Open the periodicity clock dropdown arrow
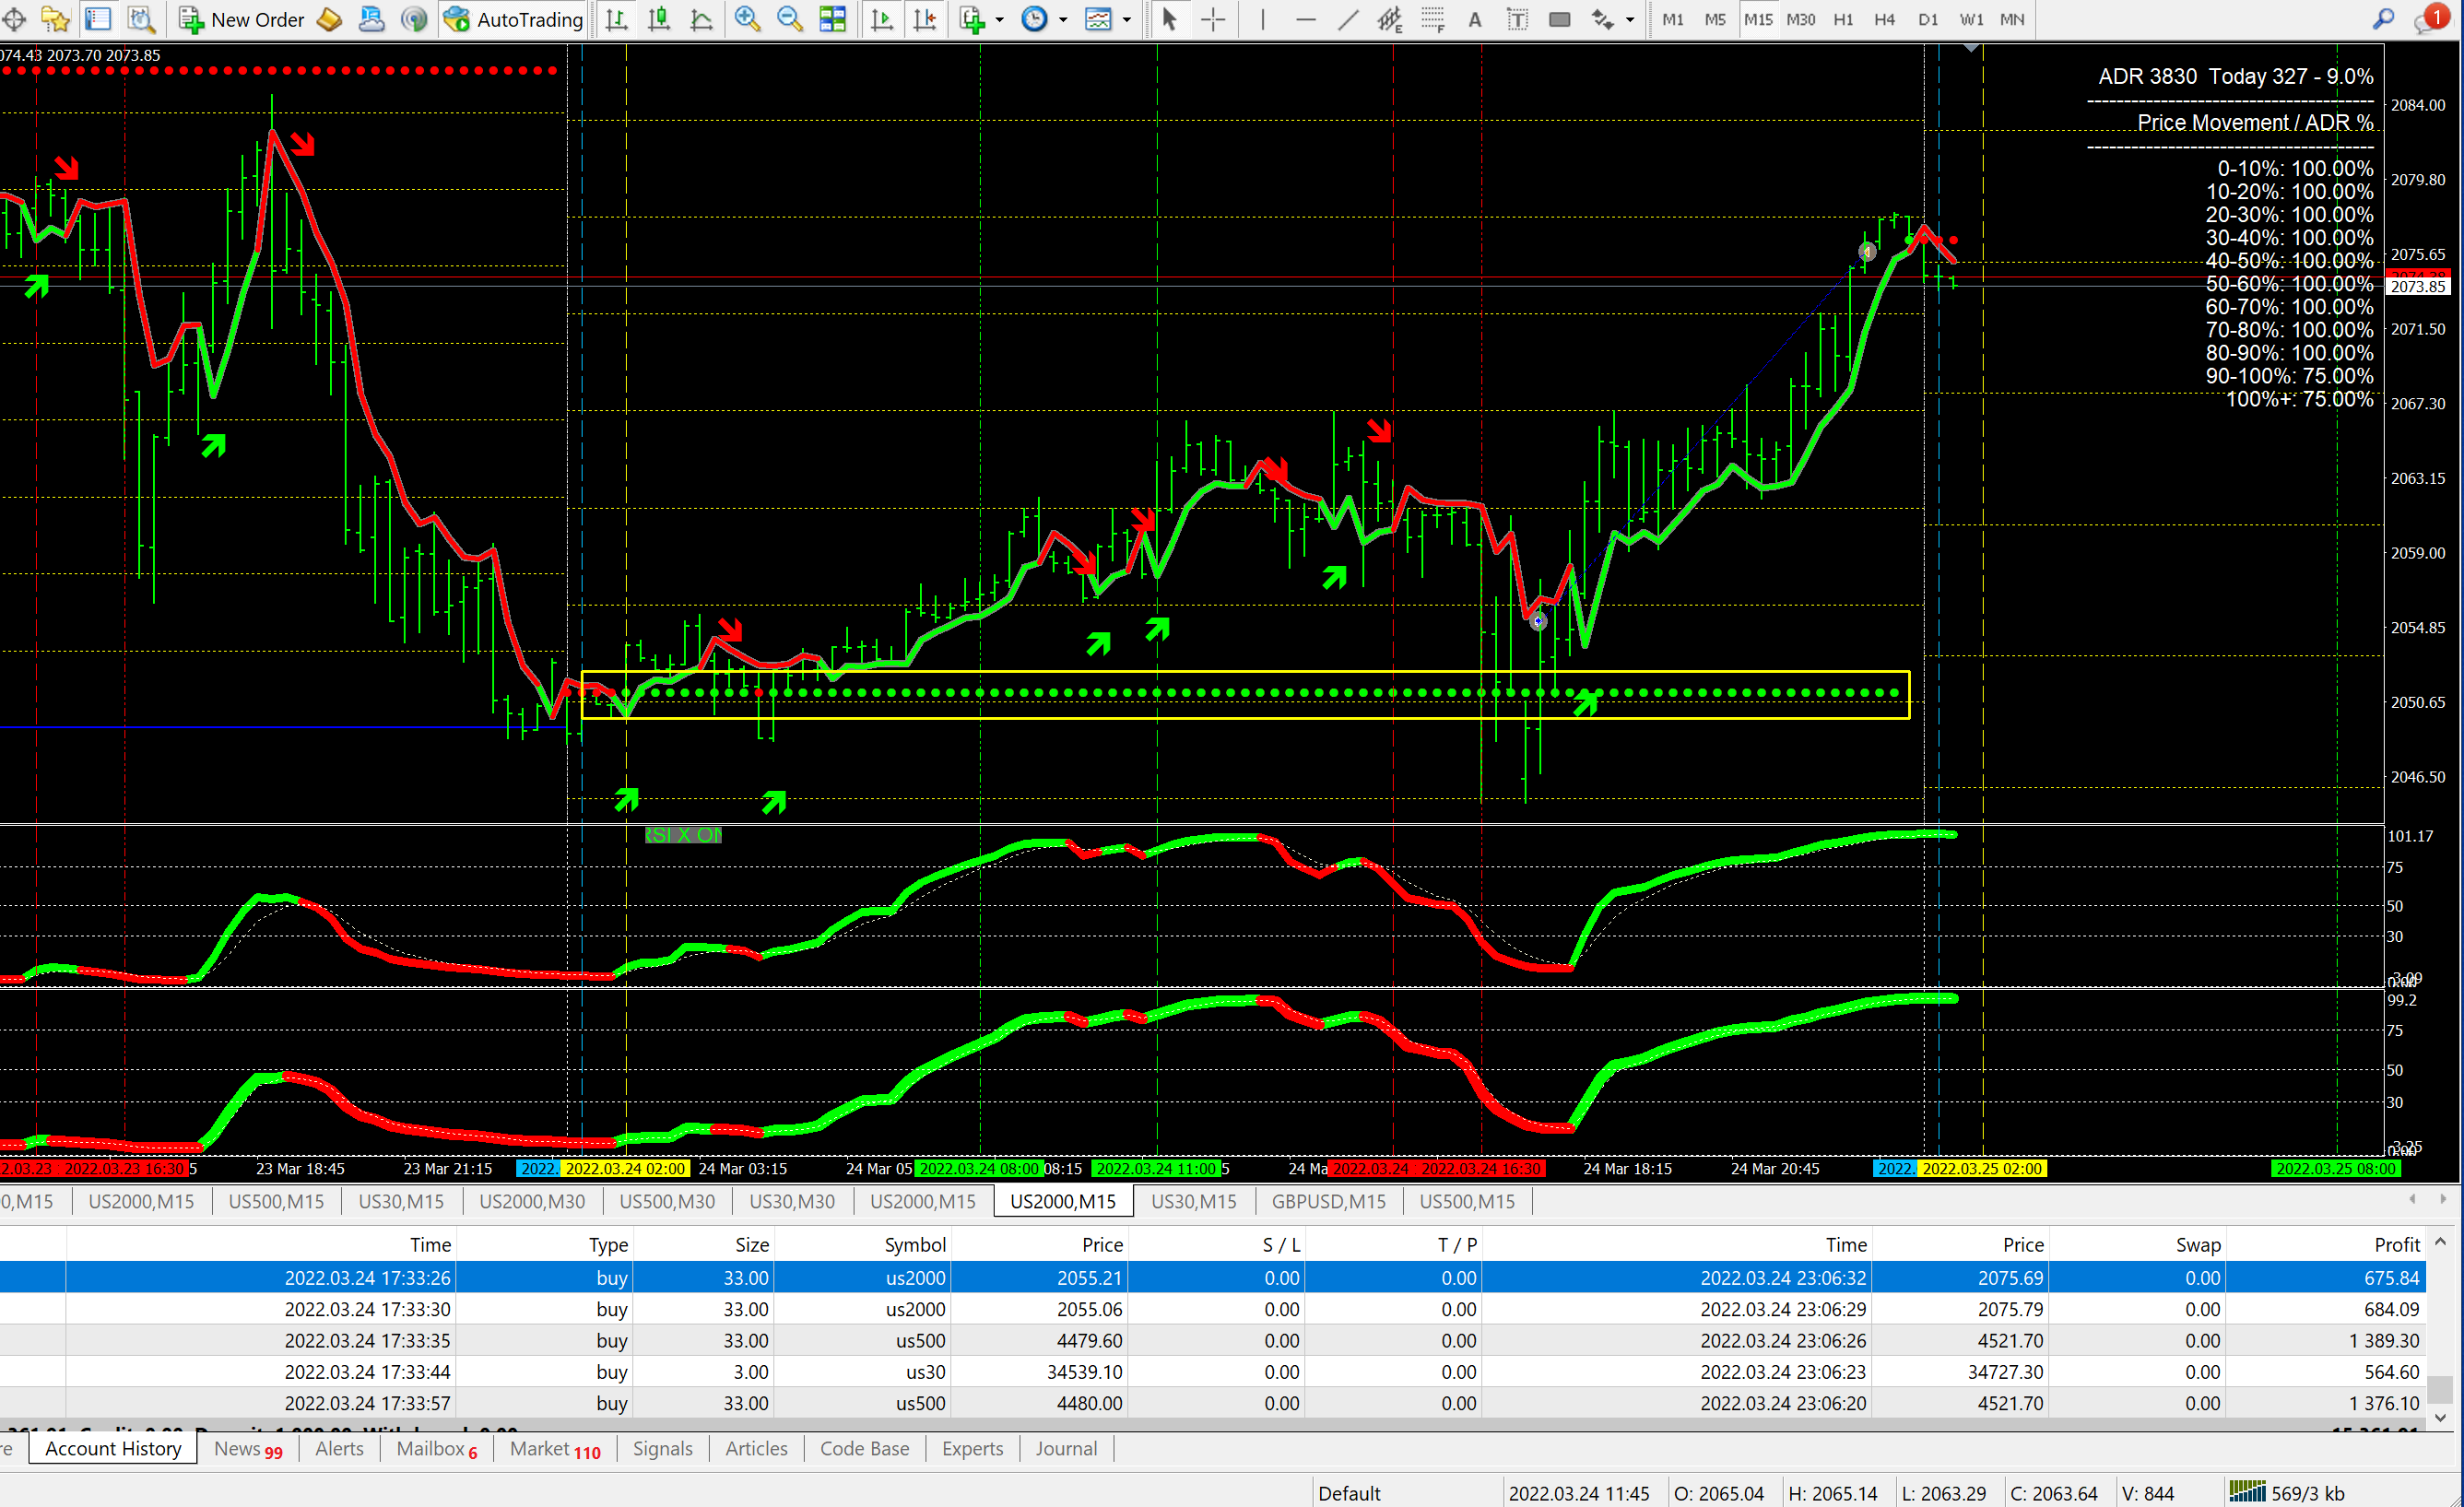The height and width of the screenshot is (1507, 2464). (1062, 19)
